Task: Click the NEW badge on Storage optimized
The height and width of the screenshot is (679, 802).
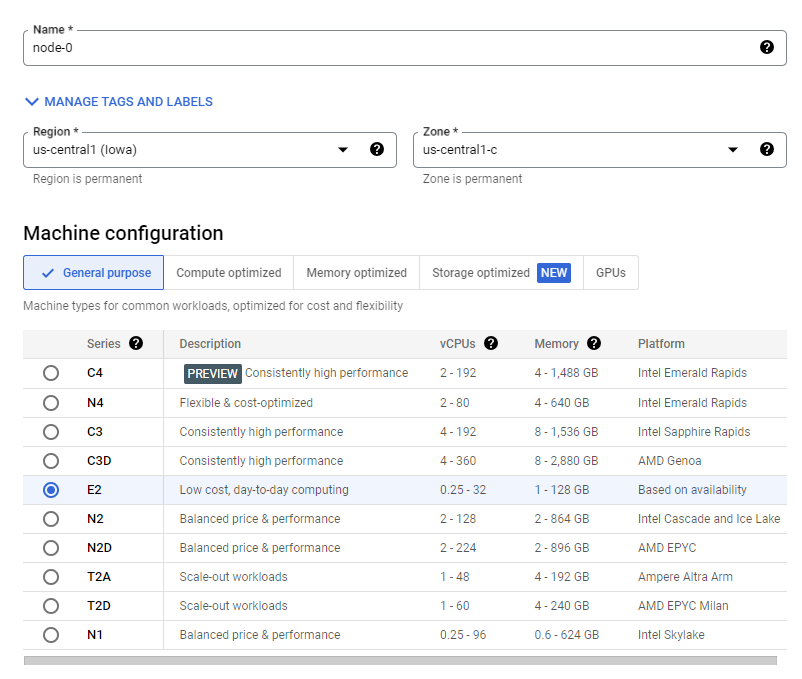Action: point(553,272)
